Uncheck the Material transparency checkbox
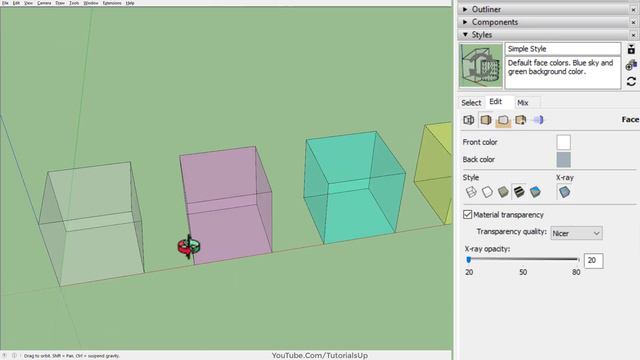Viewport: 640px width, 360px height. [x=468, y=215]
